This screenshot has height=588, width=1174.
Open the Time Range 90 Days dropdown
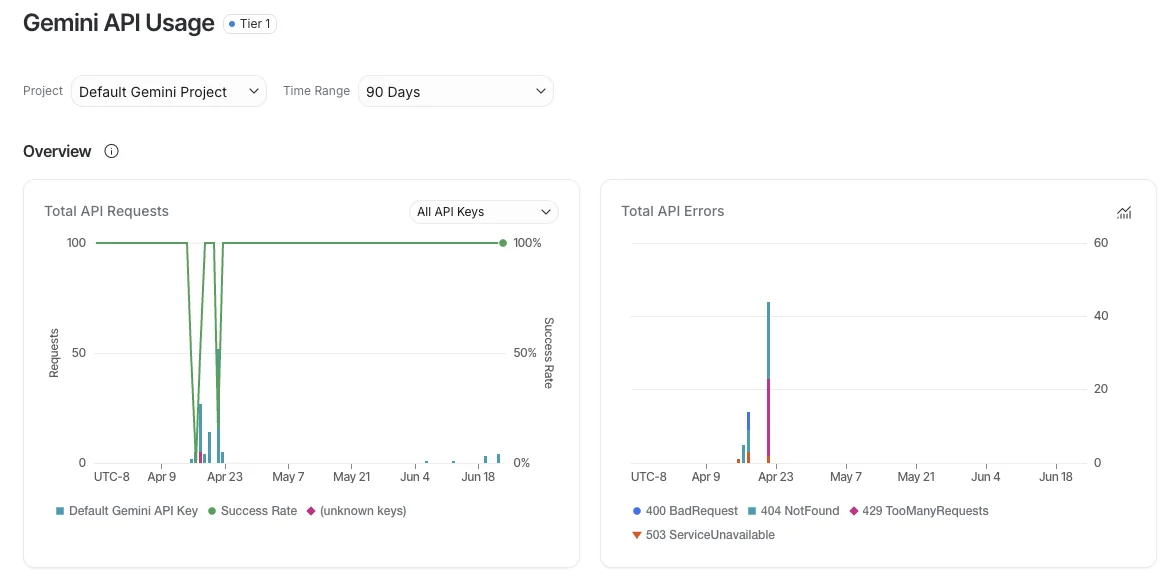point(456,91)
